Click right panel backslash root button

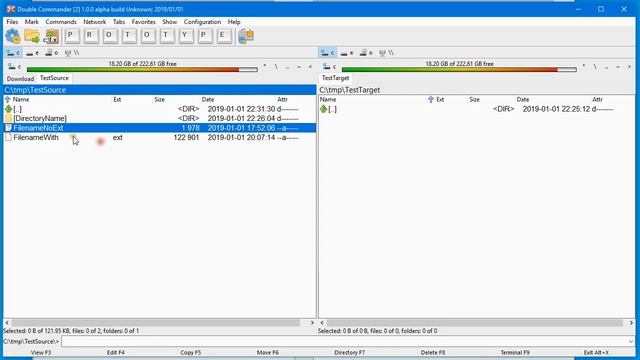click(x=595, y=67)
